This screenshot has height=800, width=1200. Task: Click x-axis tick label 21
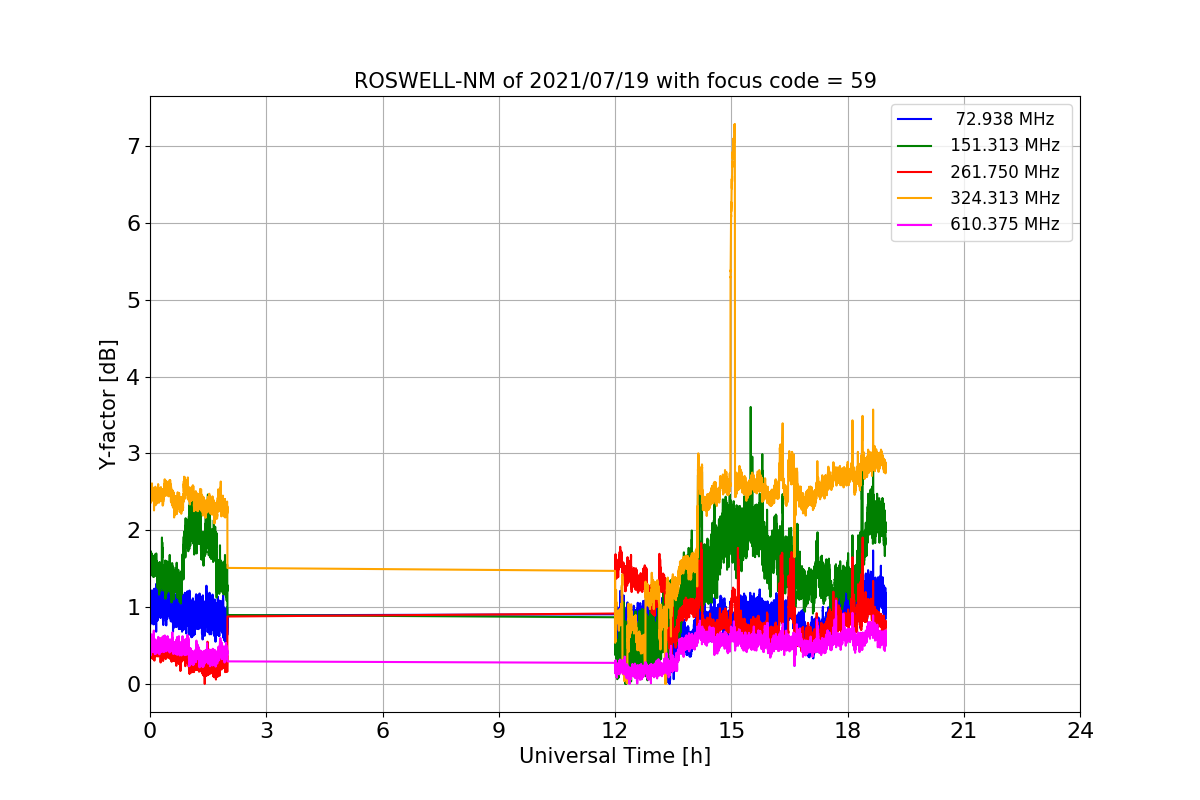click(964, 731)
